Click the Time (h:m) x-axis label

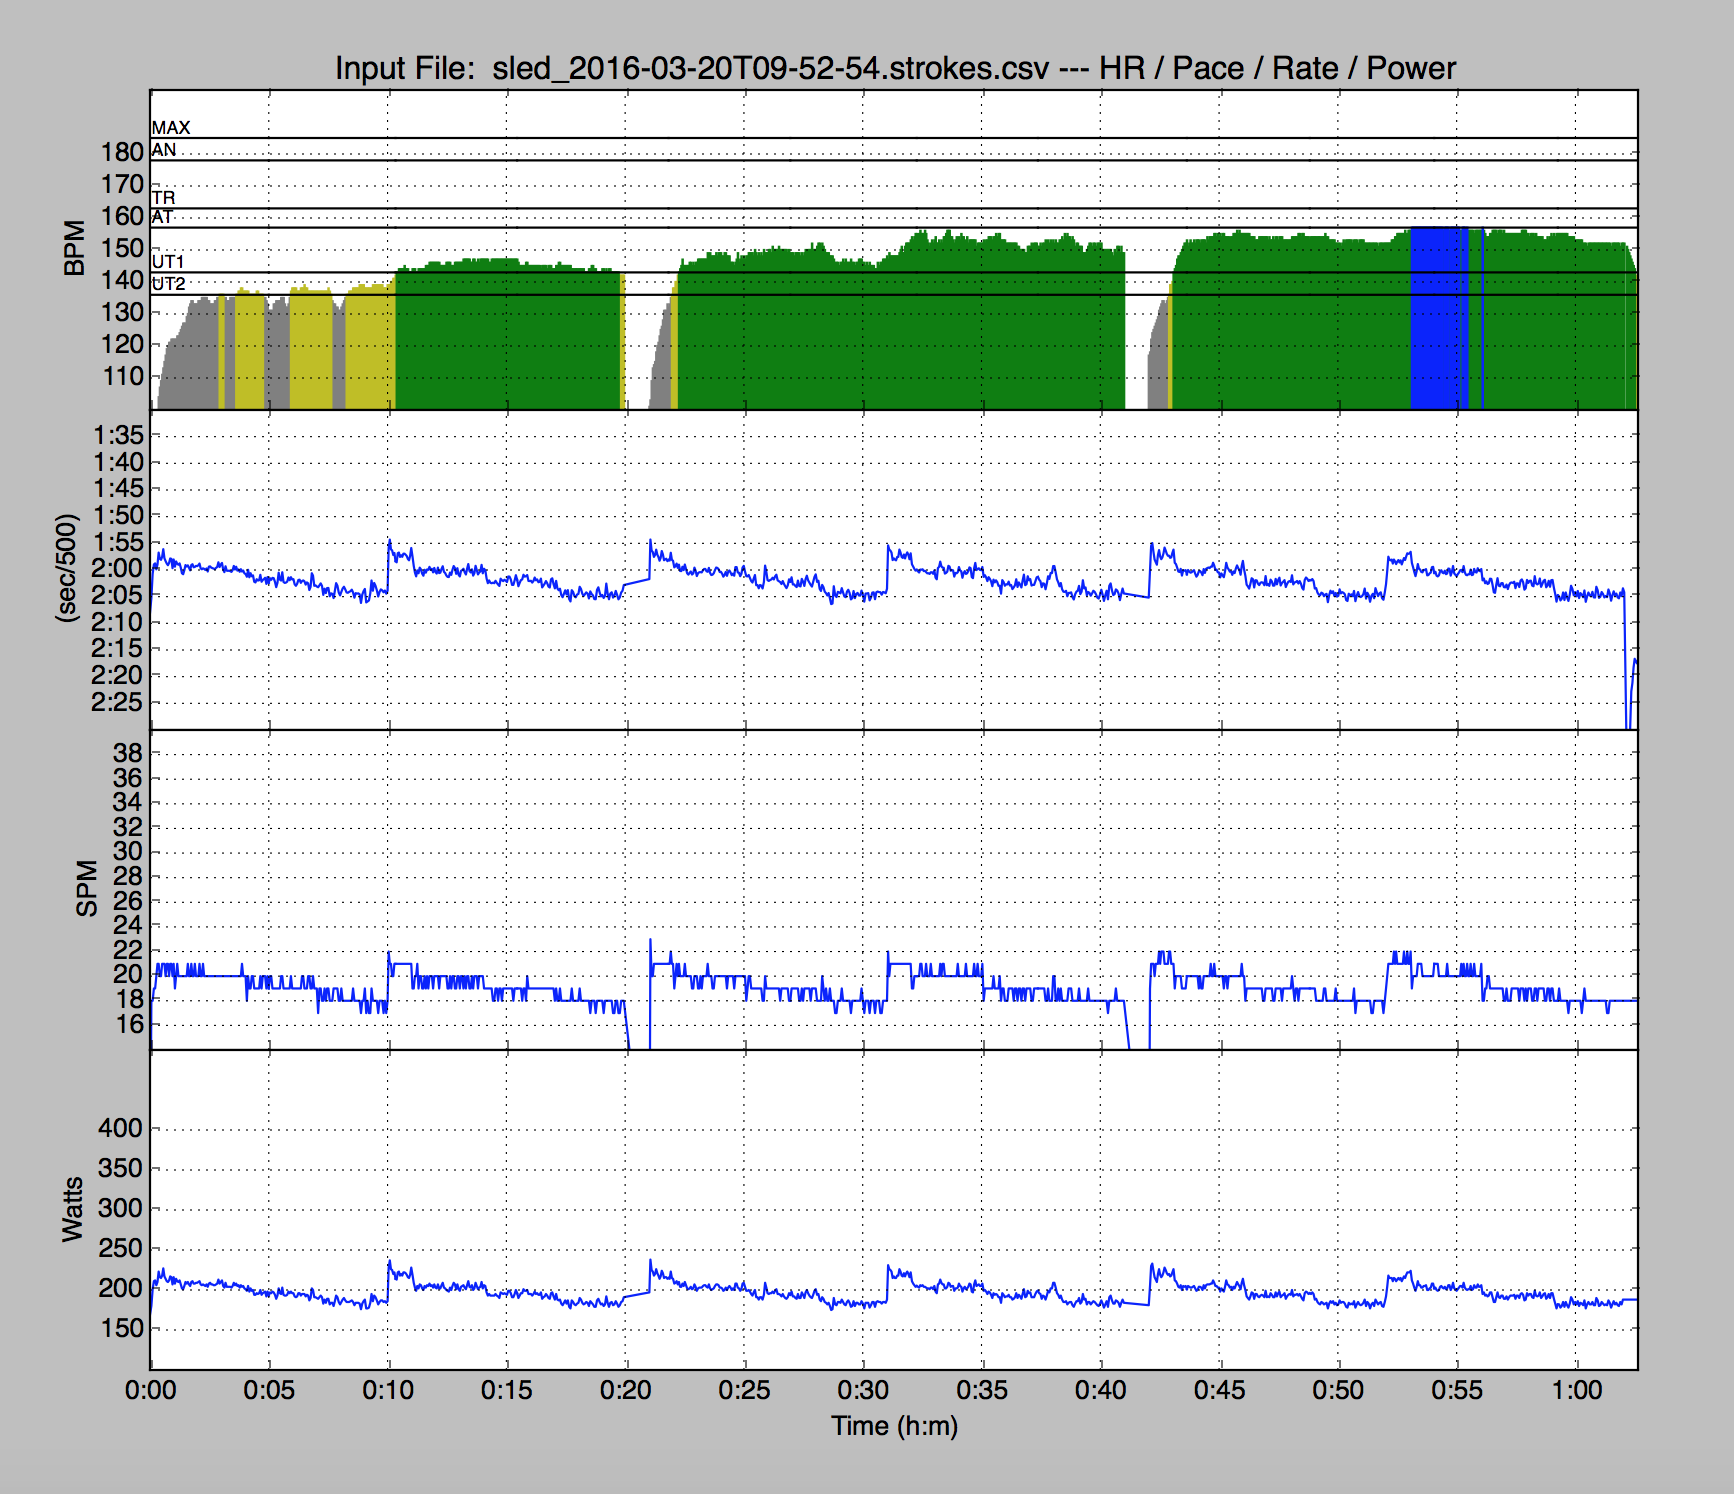tap(894, 1425)
